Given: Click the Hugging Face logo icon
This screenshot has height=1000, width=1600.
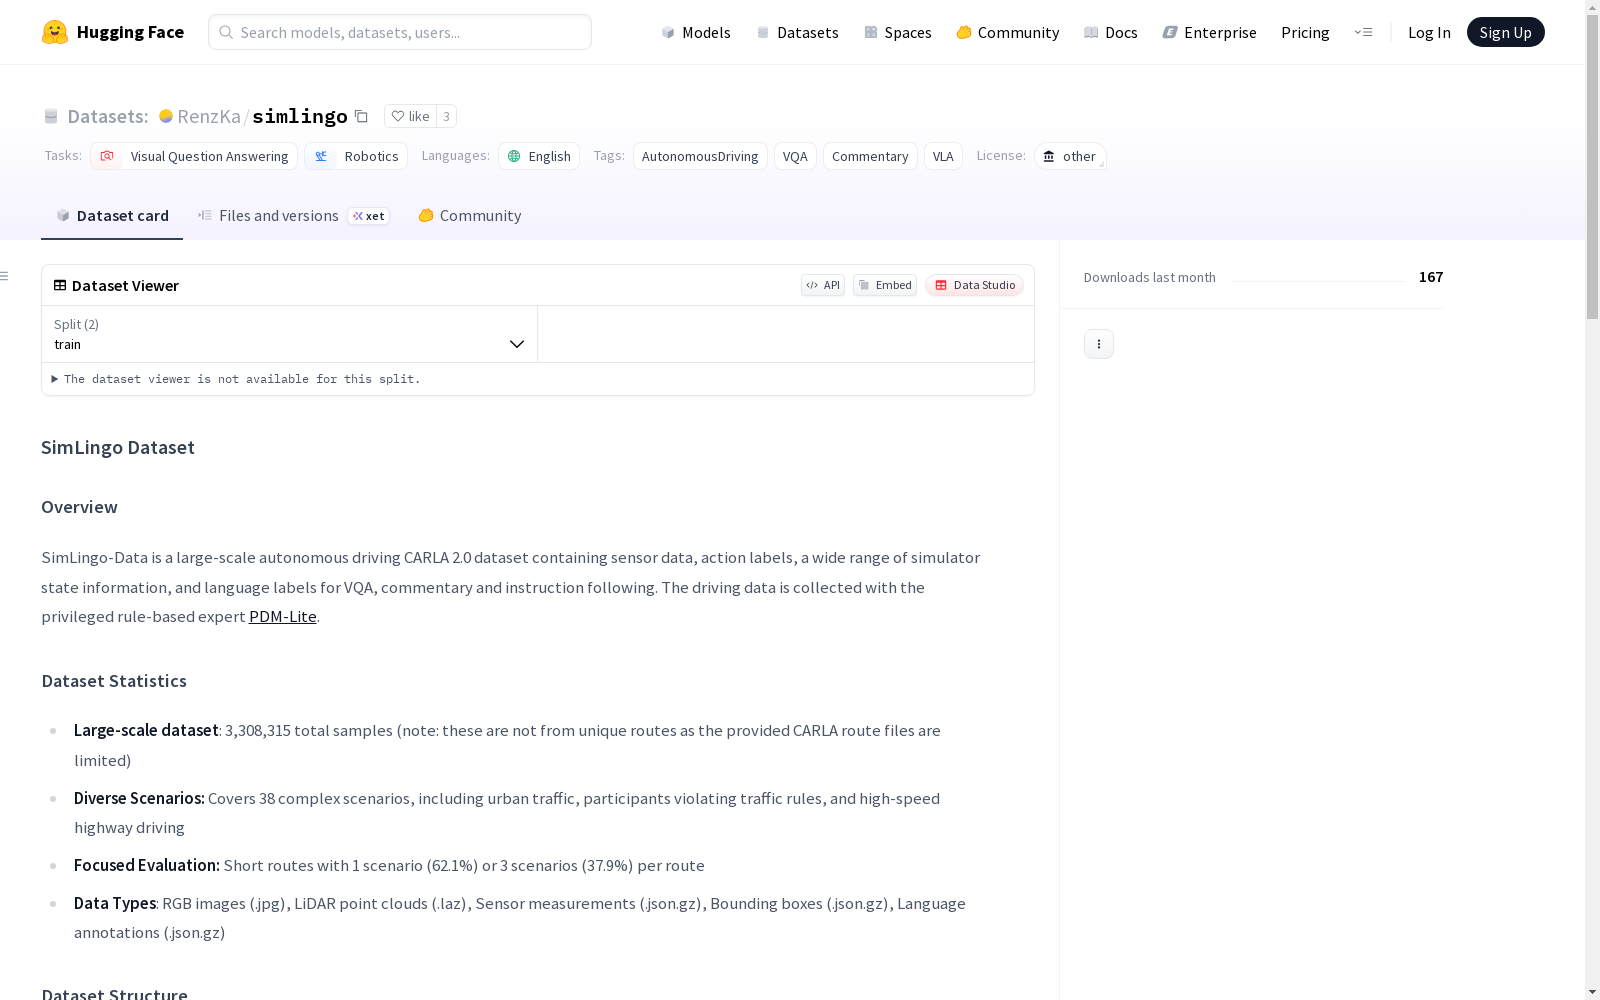Looking at the screenshot, I should pyautogui.click(x=55, y=32).
